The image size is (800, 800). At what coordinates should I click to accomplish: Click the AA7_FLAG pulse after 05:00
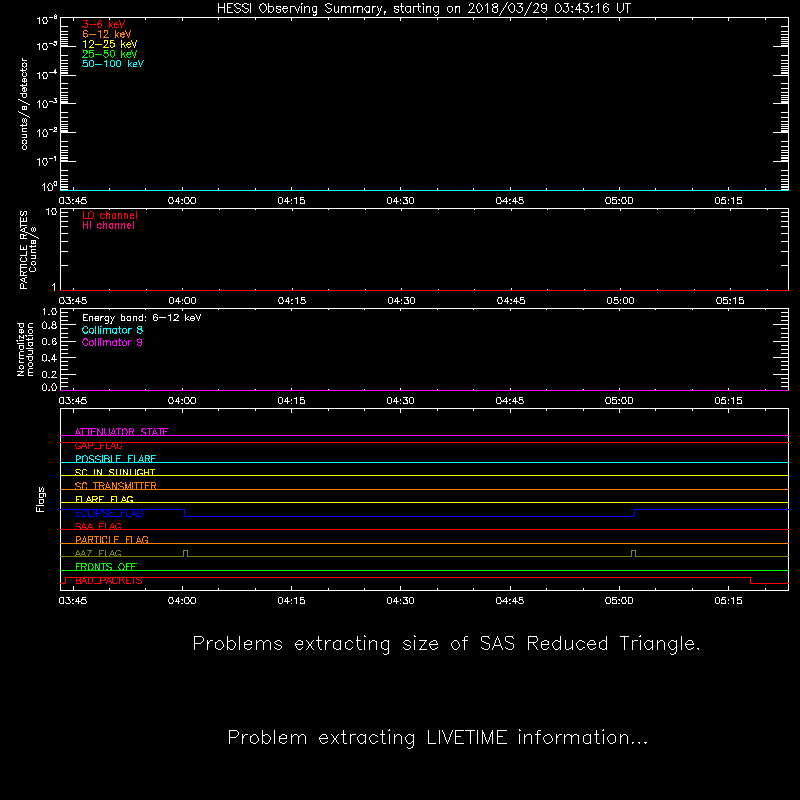pyautogui.click(x=633, y=554)
